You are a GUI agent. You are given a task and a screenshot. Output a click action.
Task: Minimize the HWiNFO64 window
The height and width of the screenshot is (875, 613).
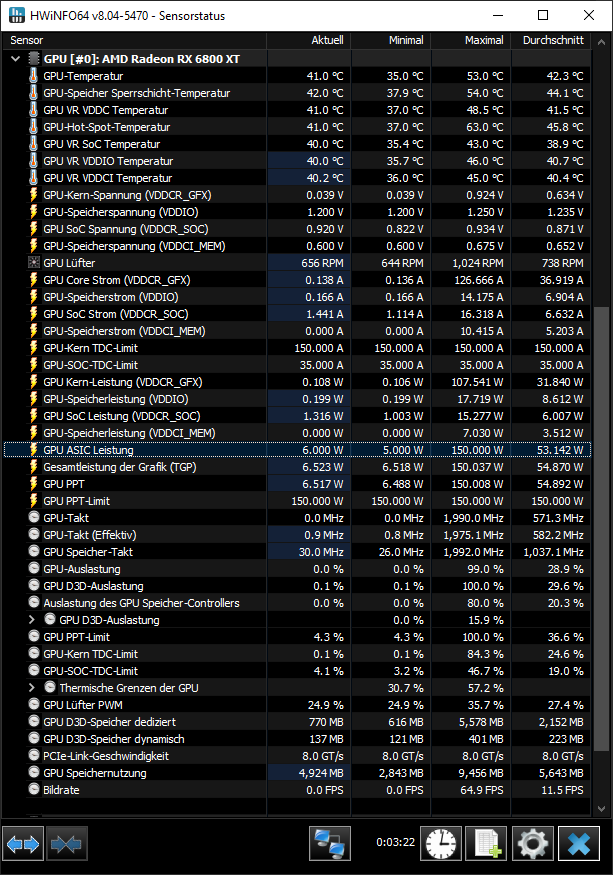coord(498,15)
